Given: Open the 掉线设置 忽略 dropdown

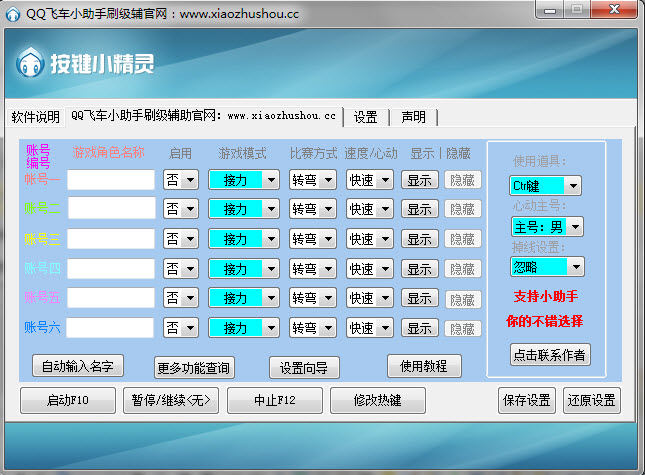Looking at the screenshot, I should click(x=548, y=267).
